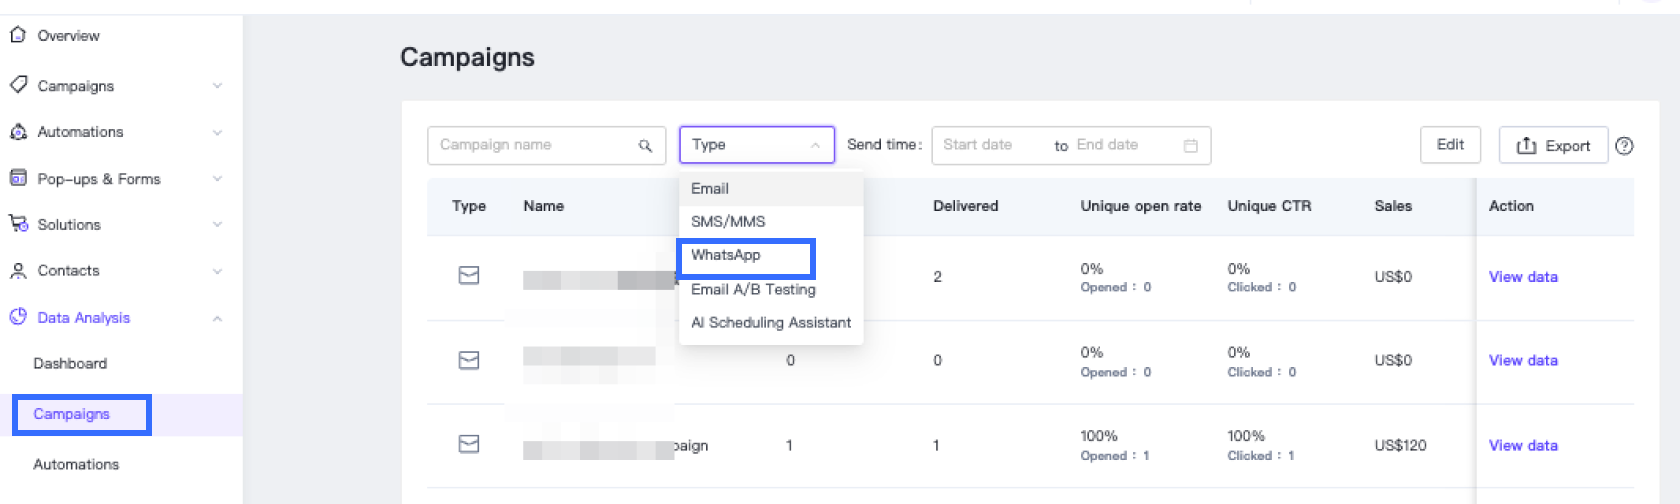Viewport: 1680px width, 504px height.
Task: Click the Overview home icon
Action: point(17,35)
